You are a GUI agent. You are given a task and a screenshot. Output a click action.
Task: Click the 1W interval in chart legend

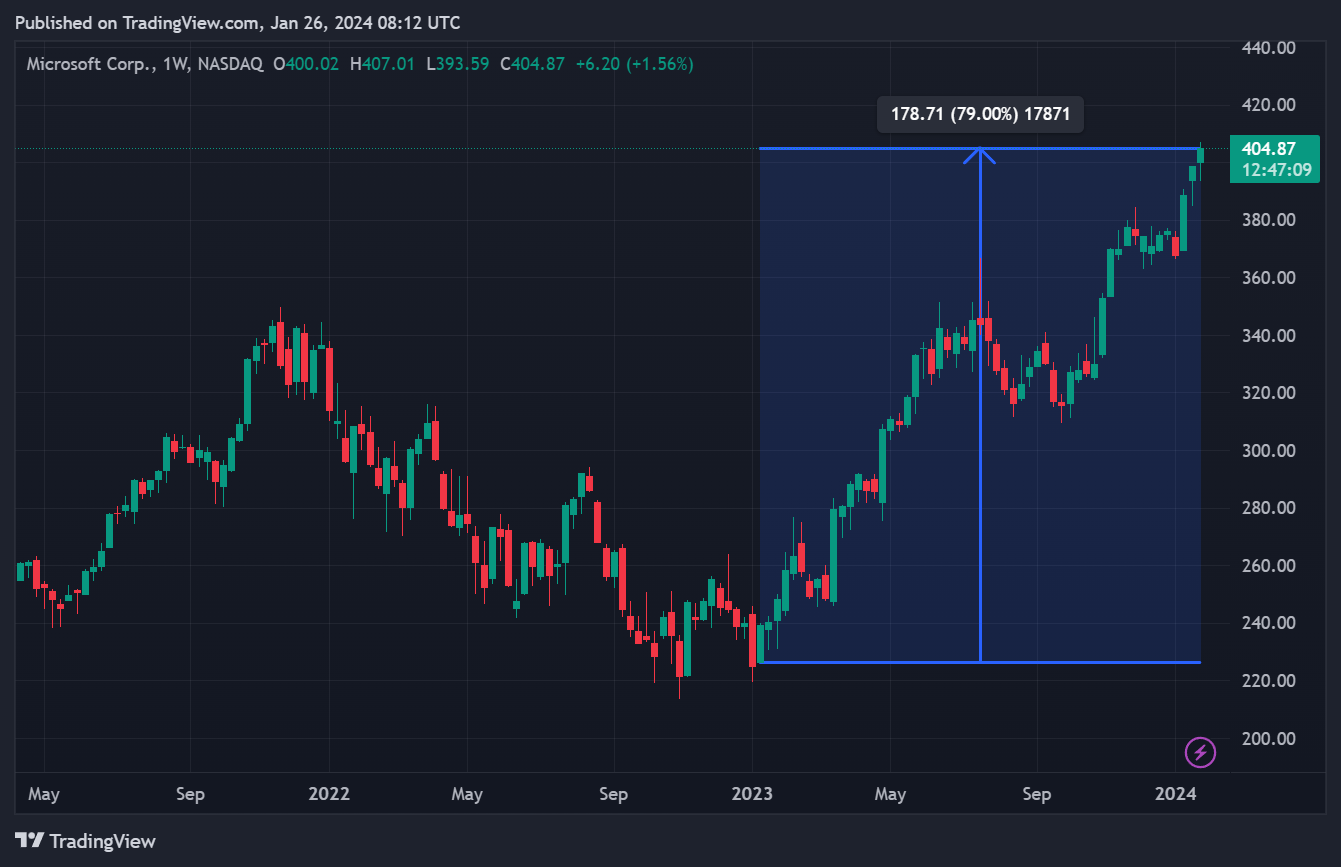tap(176, 64)
